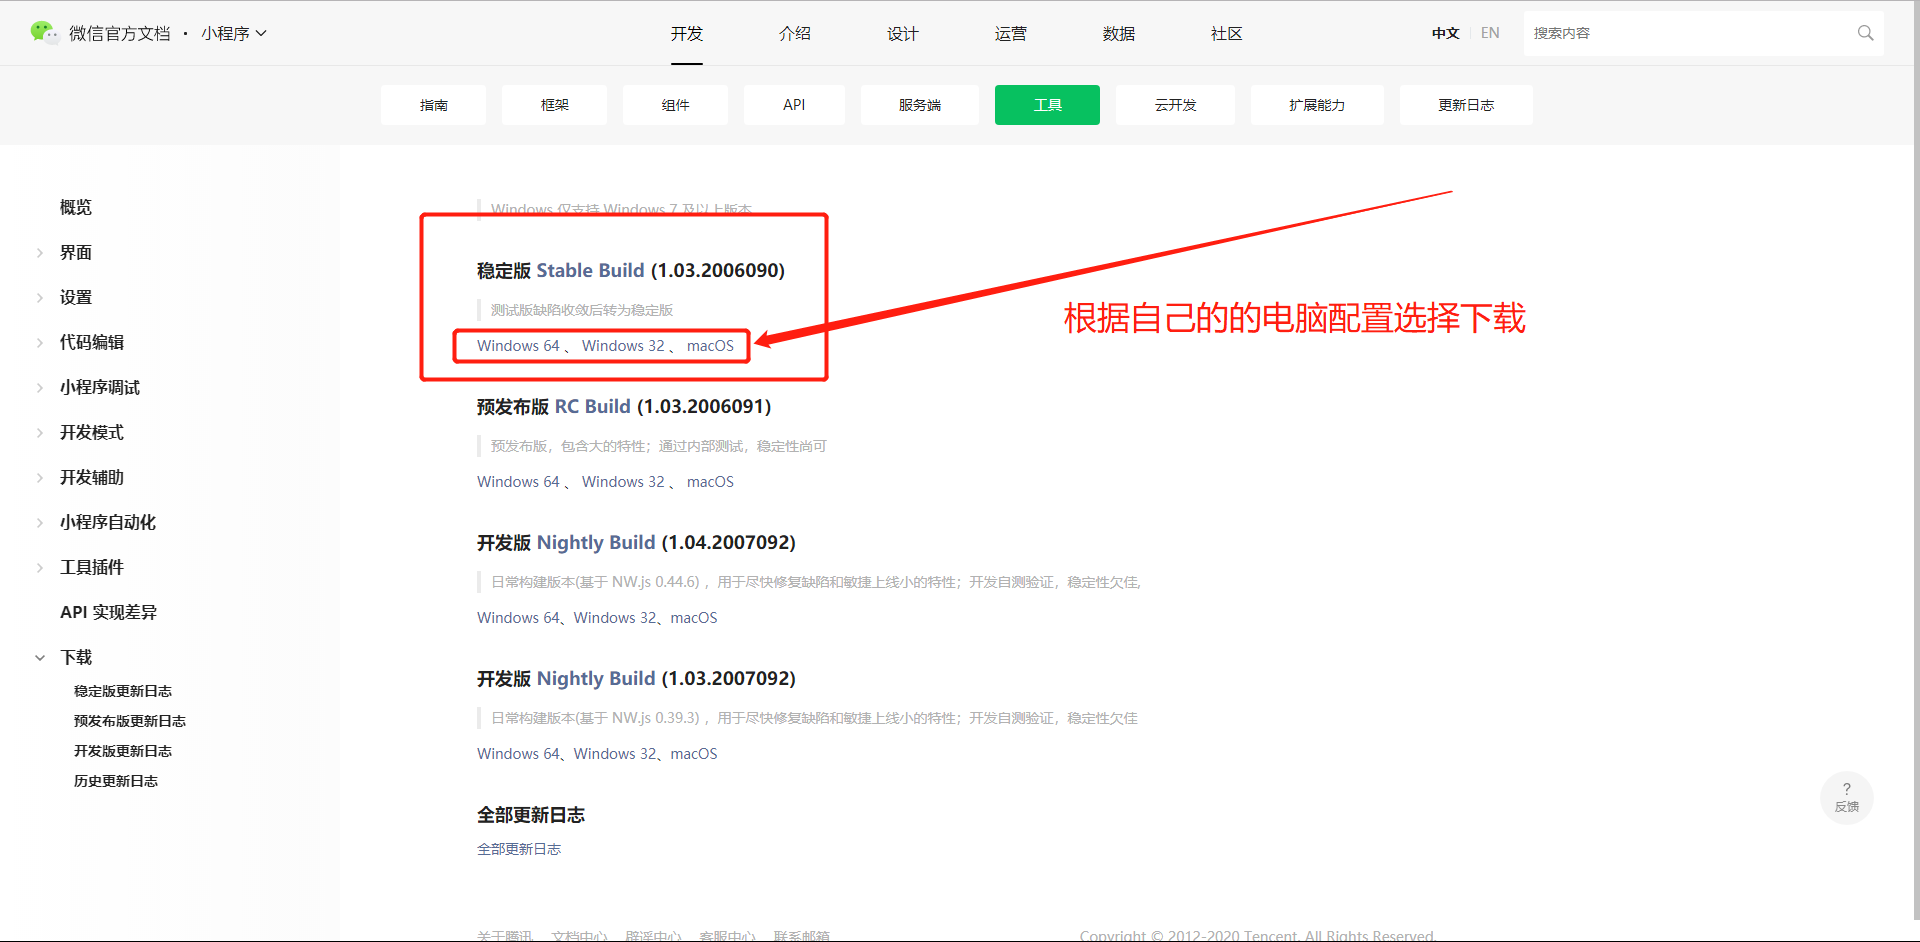Image resolution: width=1920 pixels, height=942 pixels.
Task: Download Nightly 1.03.2007092 Windows 64
Action: click(x=518, y=754)
